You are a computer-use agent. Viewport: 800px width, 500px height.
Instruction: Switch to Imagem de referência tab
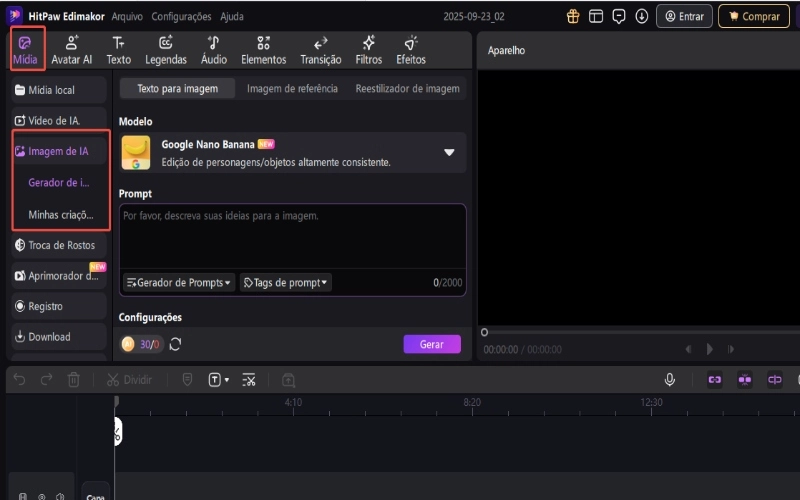tap(292, 89)
